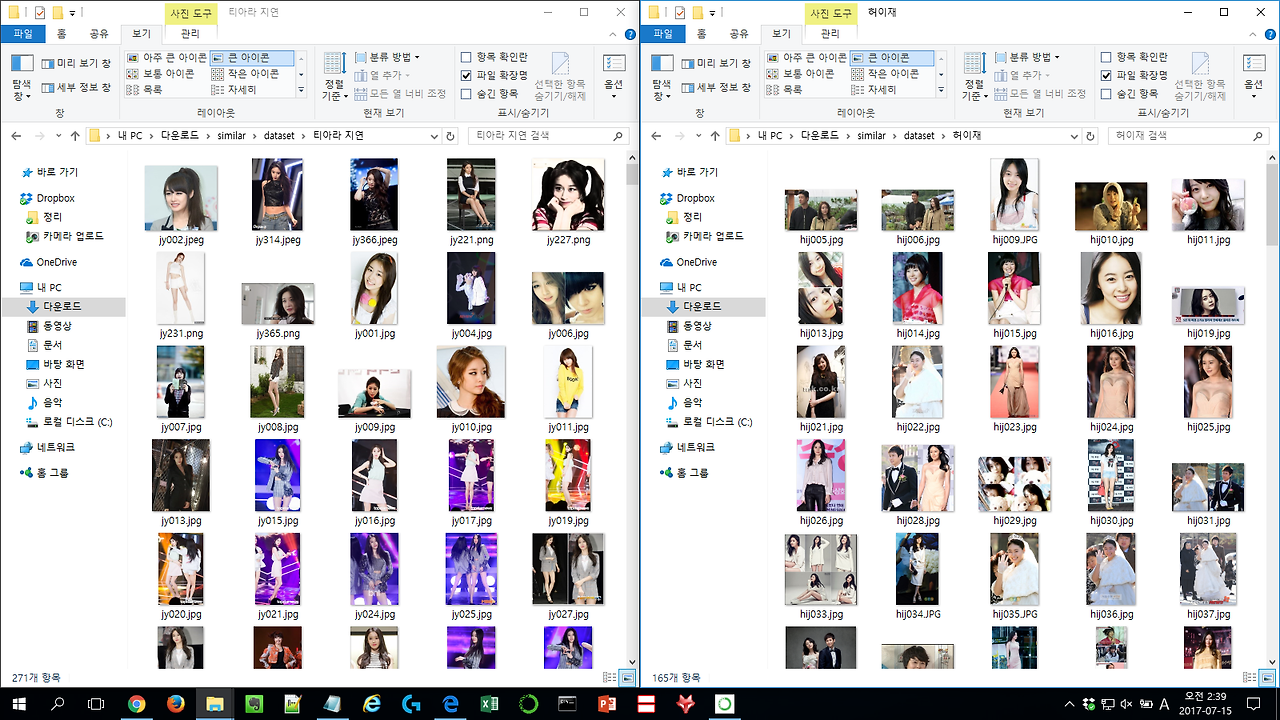Open Firefox from the taskbar
This screenshot has height=720, width=1280.
[x=176, y=704]
